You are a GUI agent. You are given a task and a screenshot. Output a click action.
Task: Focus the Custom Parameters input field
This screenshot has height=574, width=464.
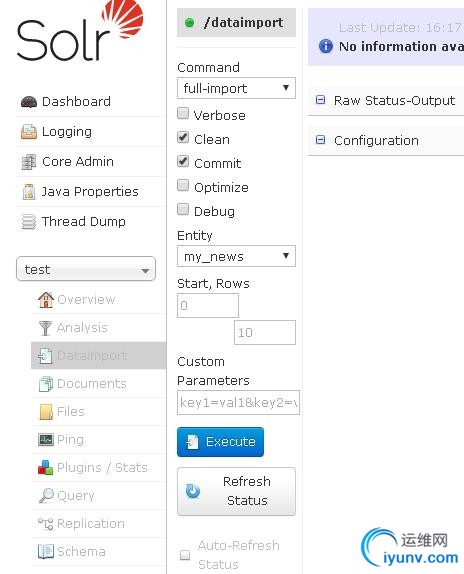pyautogui.click(x=238, y=403)
